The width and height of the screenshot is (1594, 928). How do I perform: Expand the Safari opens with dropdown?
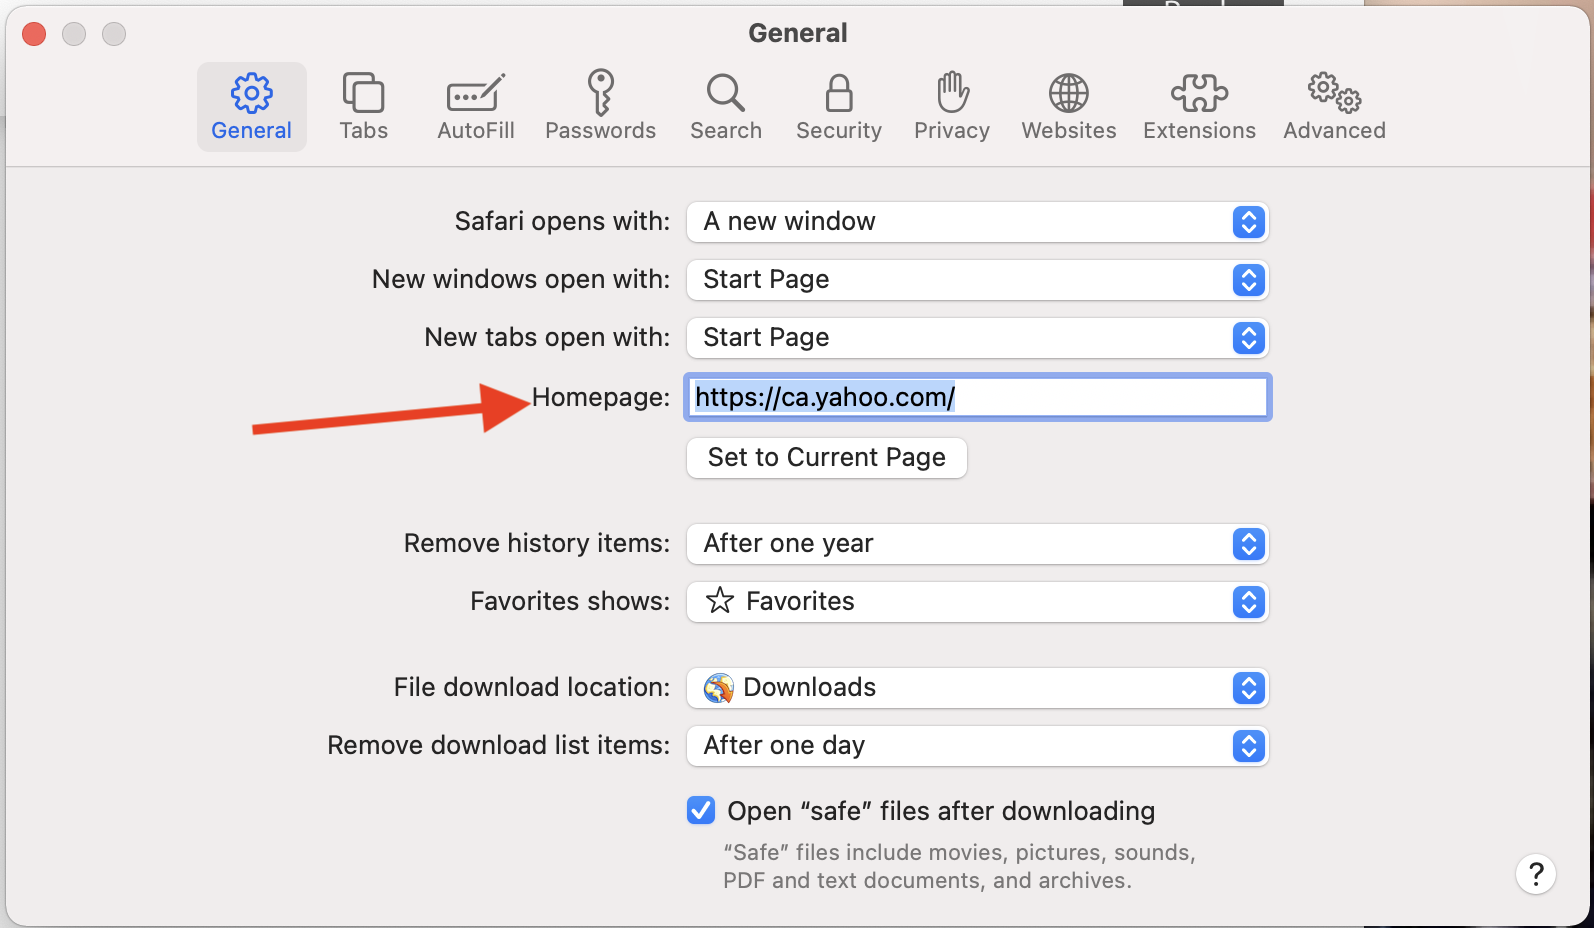[x=977, y=222]
